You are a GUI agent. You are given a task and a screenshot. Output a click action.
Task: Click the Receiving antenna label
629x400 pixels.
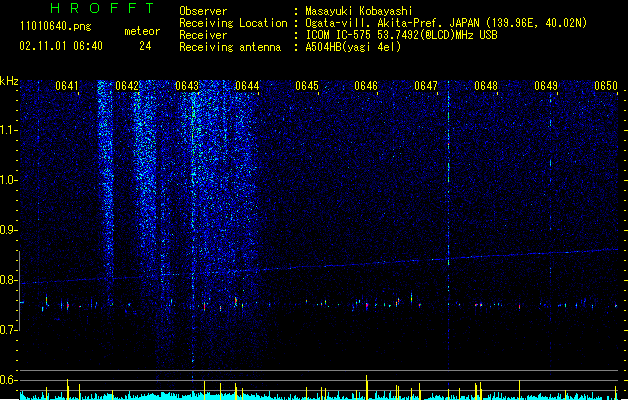click(230, 47)
